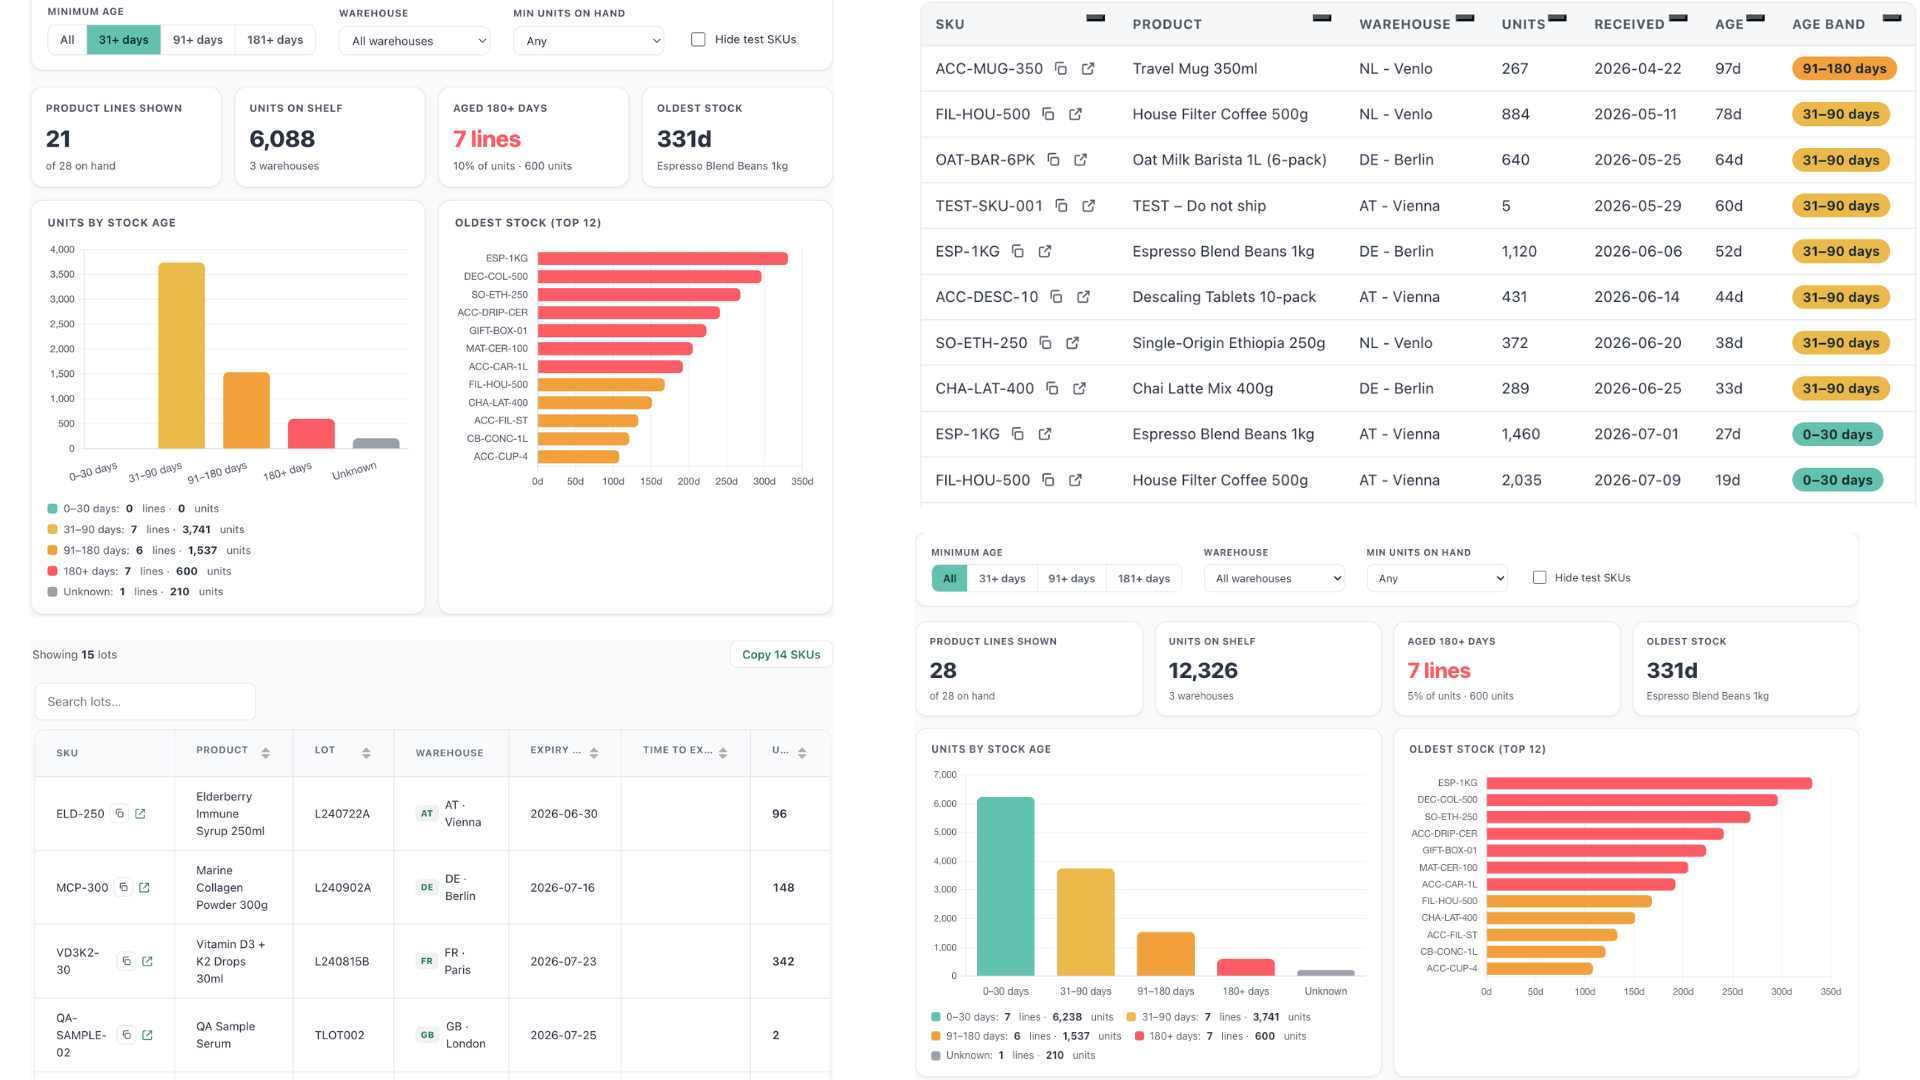Open the Any min units dropdown above the 6,088 units card
1920x1080 pixels.
click(x=589, y=41)
